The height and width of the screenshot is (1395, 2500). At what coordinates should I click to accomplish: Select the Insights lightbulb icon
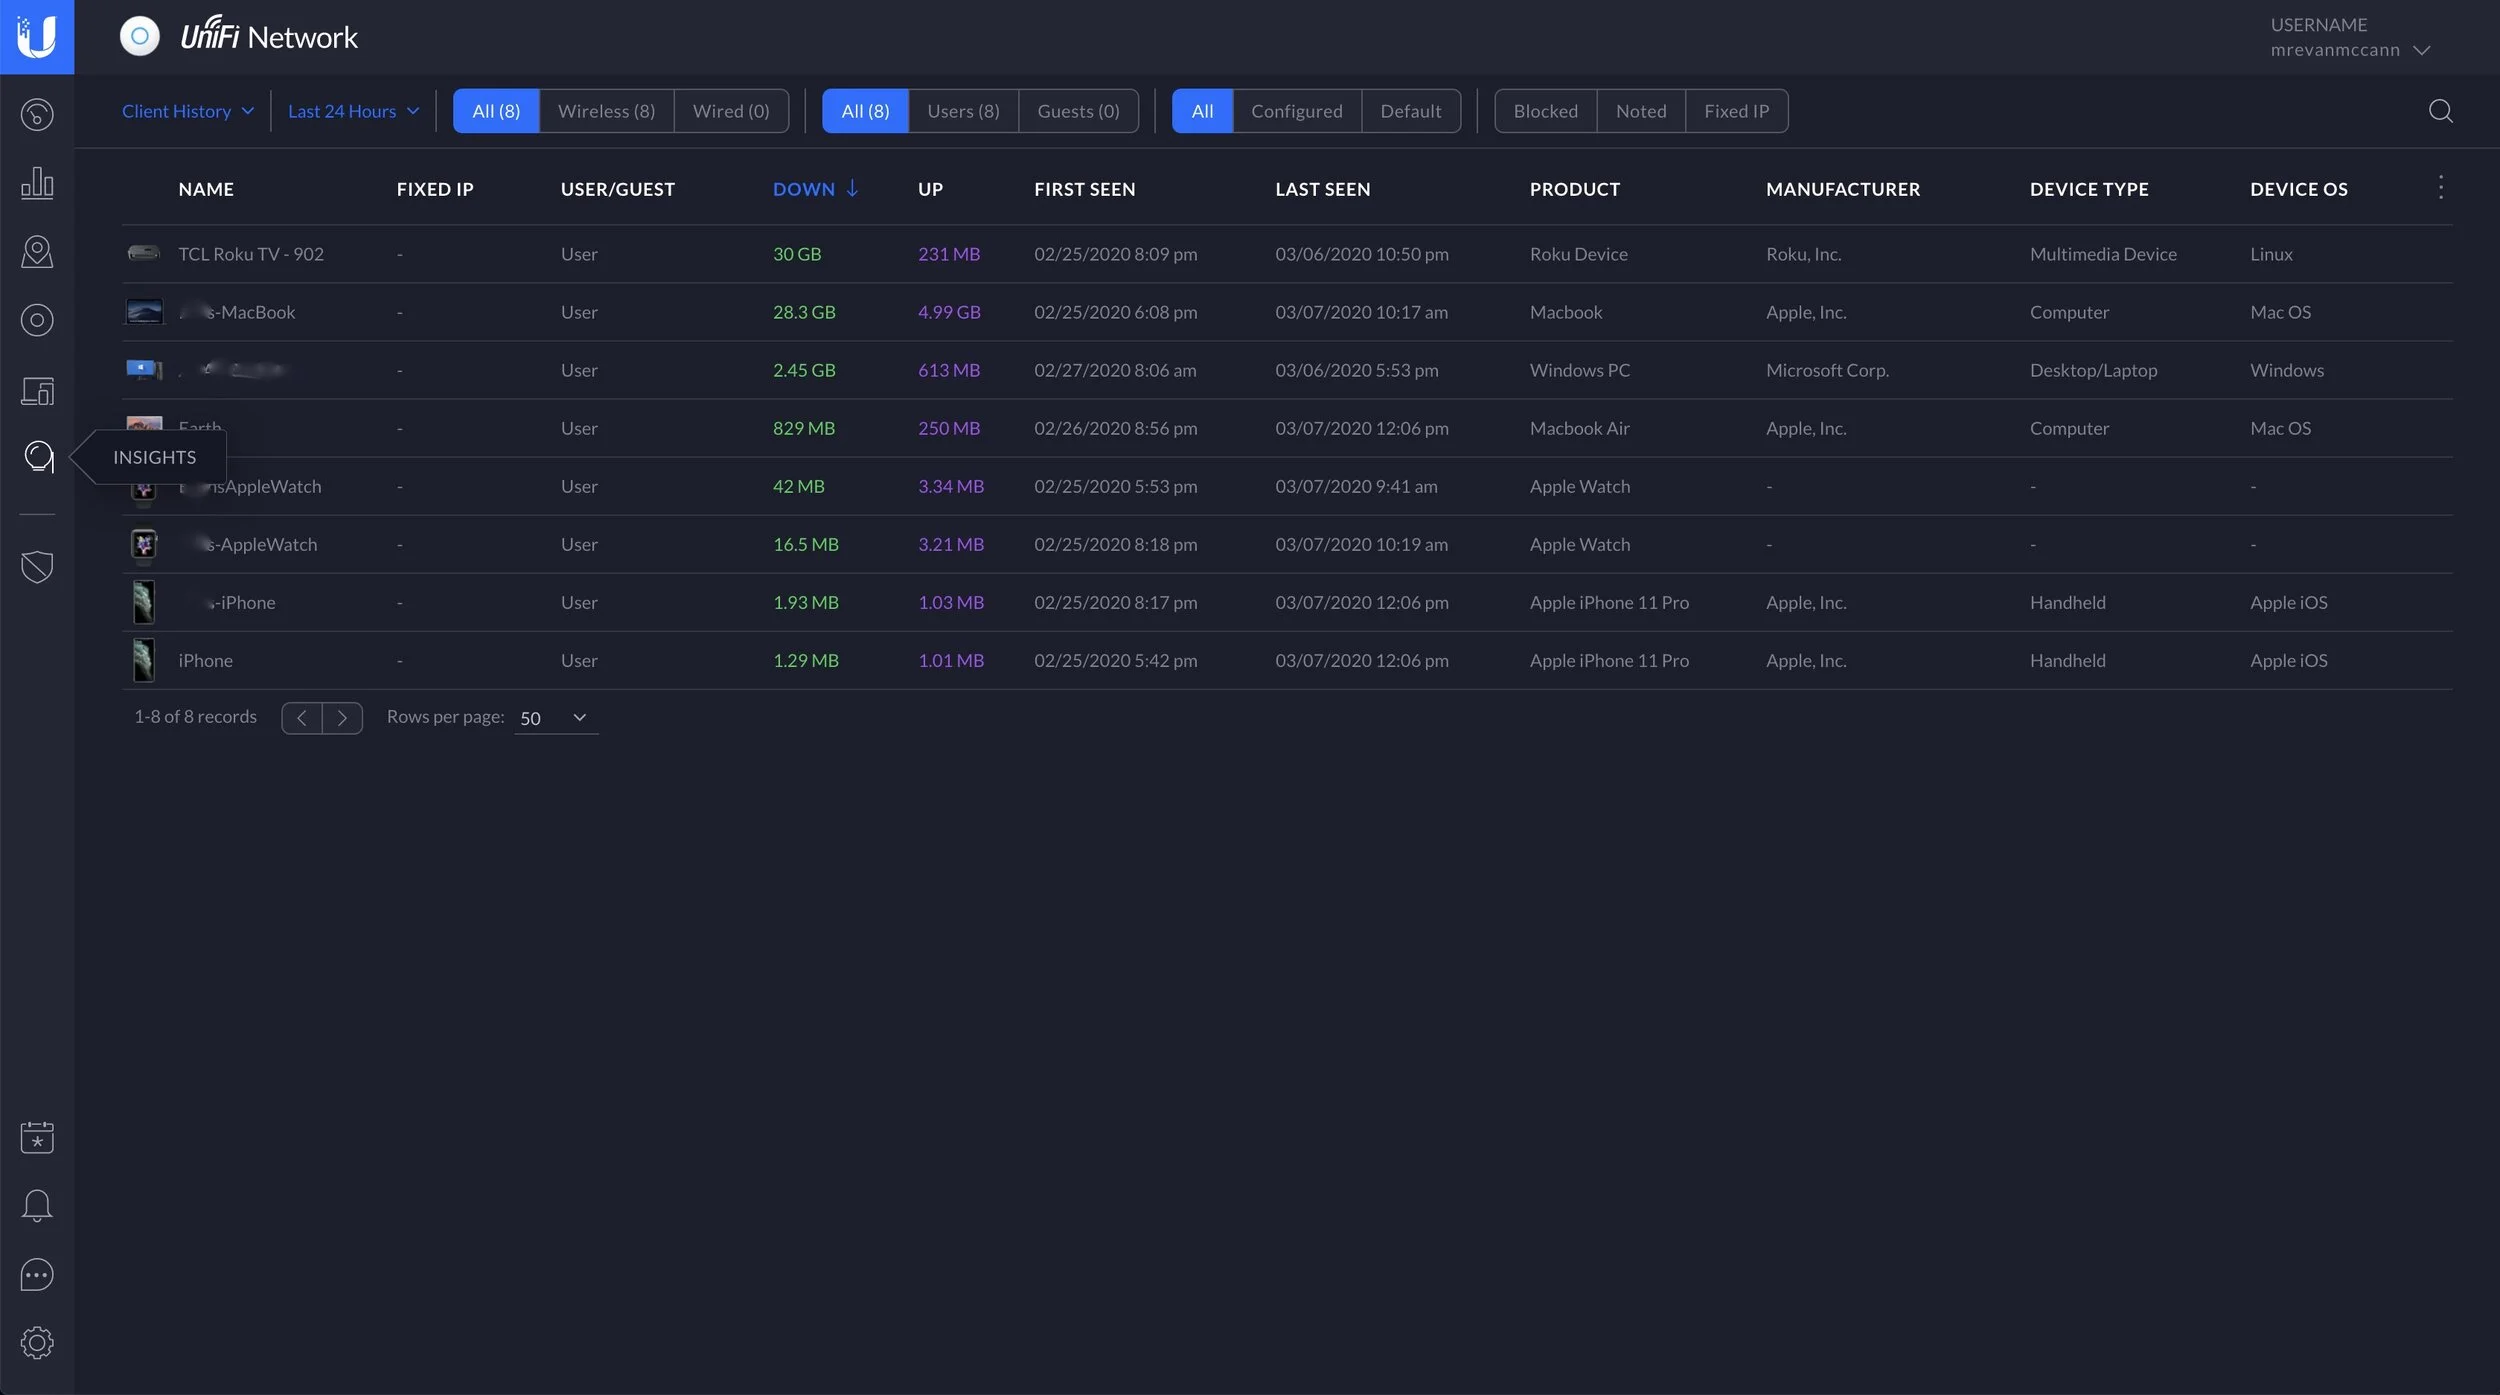37,457
